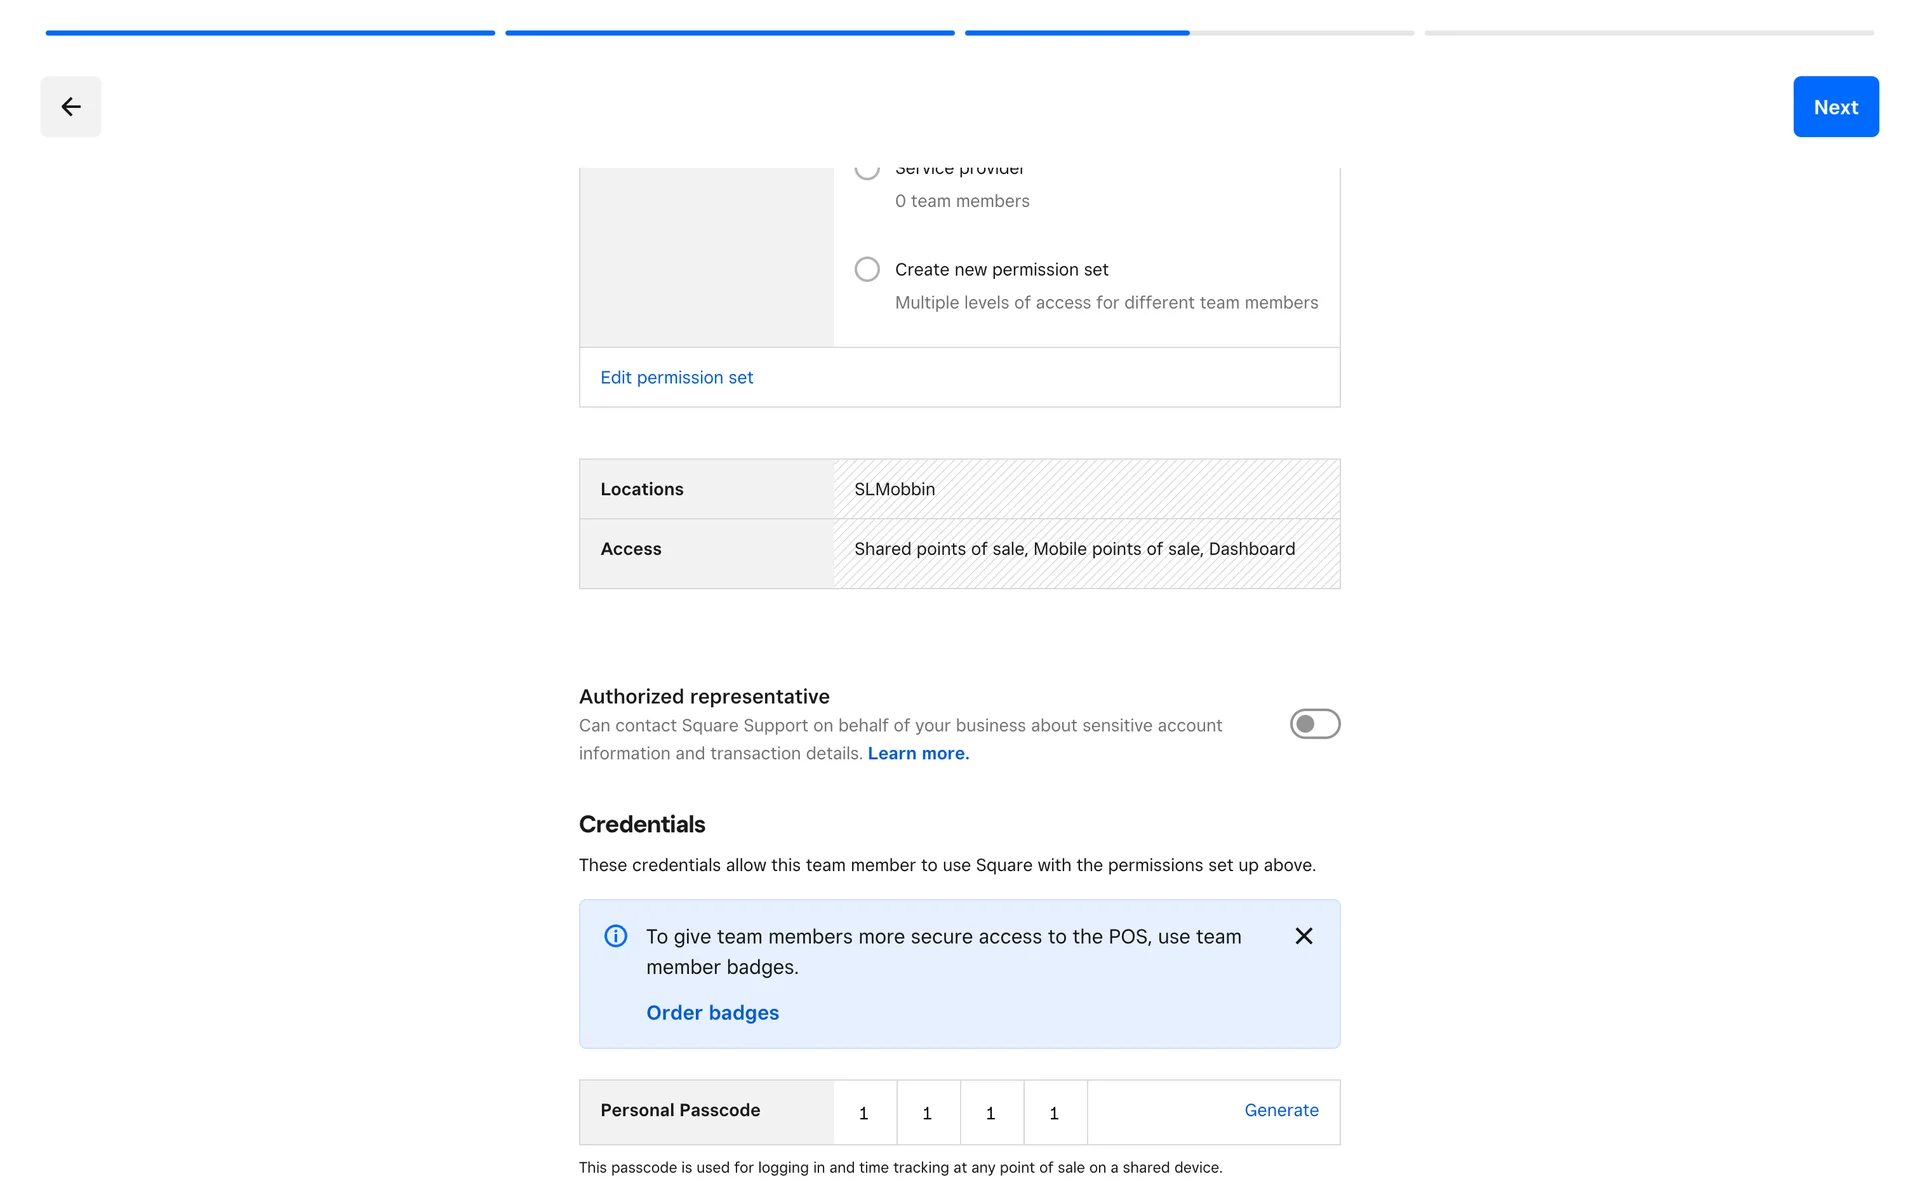Click the Order badges link

[x=712, y=1013]
